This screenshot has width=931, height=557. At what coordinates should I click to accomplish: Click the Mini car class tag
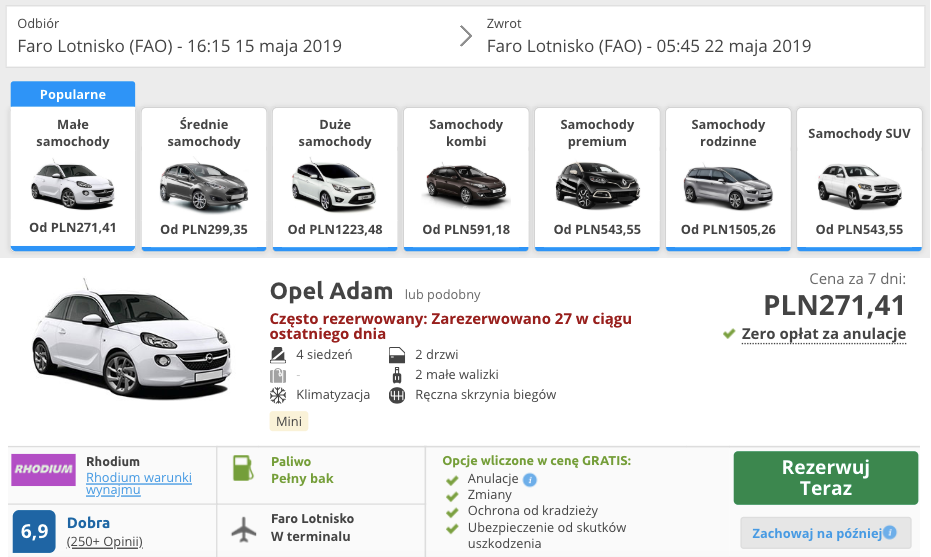tap(289, 422)
